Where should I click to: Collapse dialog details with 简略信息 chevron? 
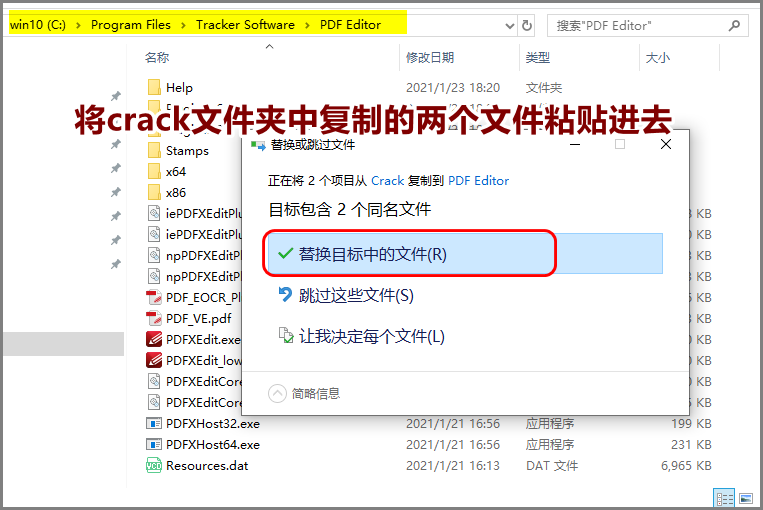pos(277,393)
